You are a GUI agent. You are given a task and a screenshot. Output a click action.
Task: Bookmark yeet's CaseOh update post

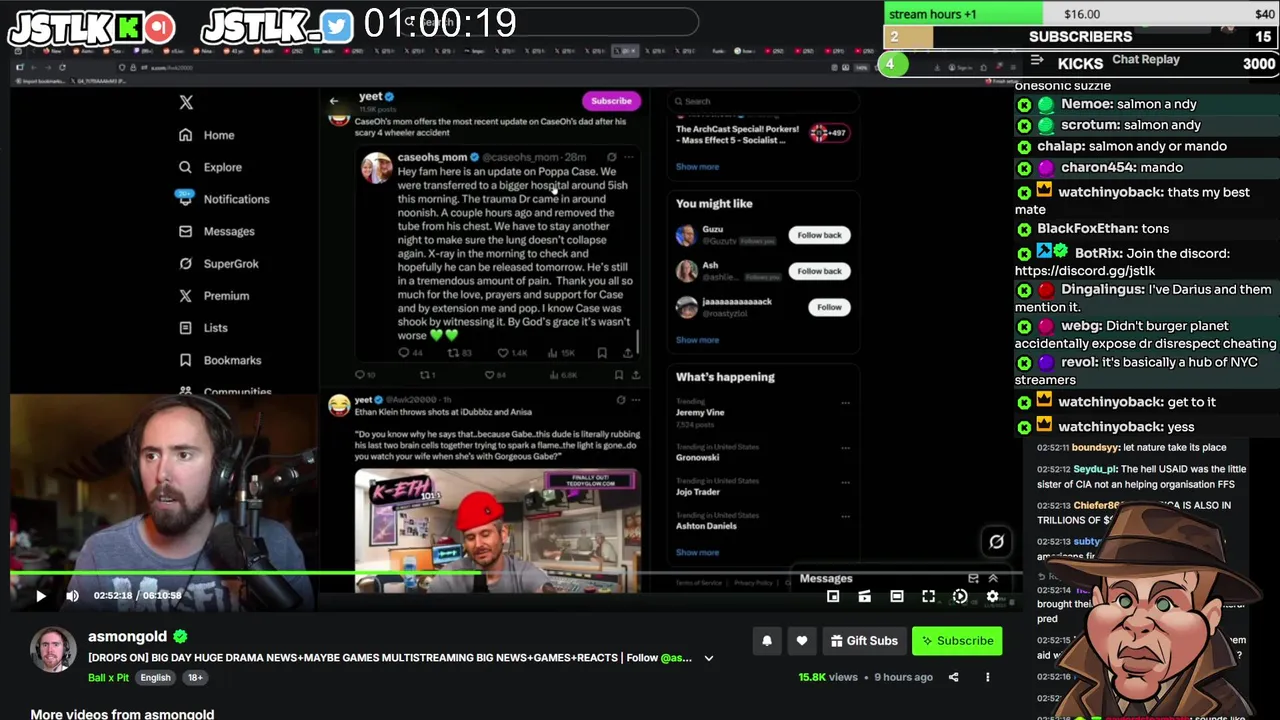pos(618,375)
